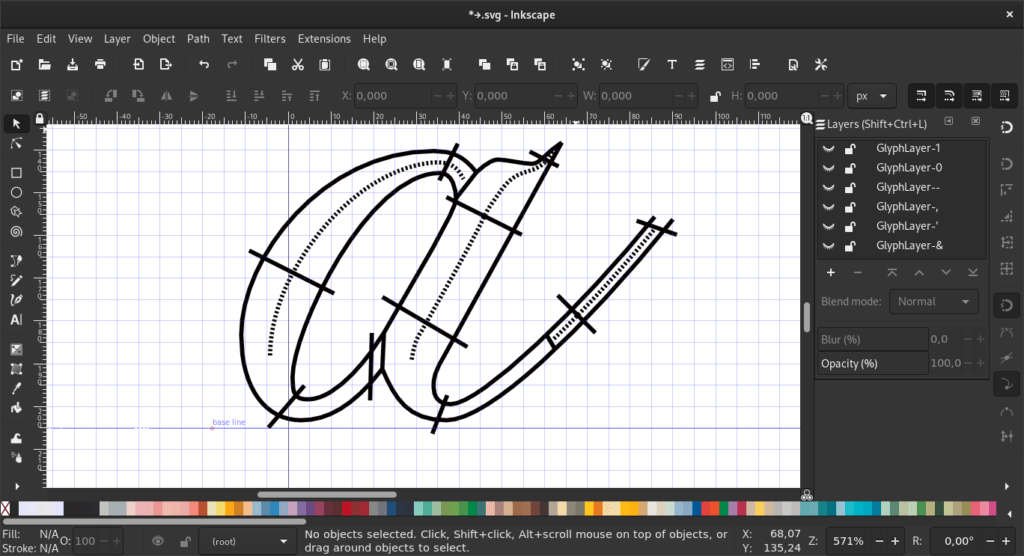Select the Text tool in toolbox
The height and width of the screenshot is (556, 1024).
pos(16,320)
